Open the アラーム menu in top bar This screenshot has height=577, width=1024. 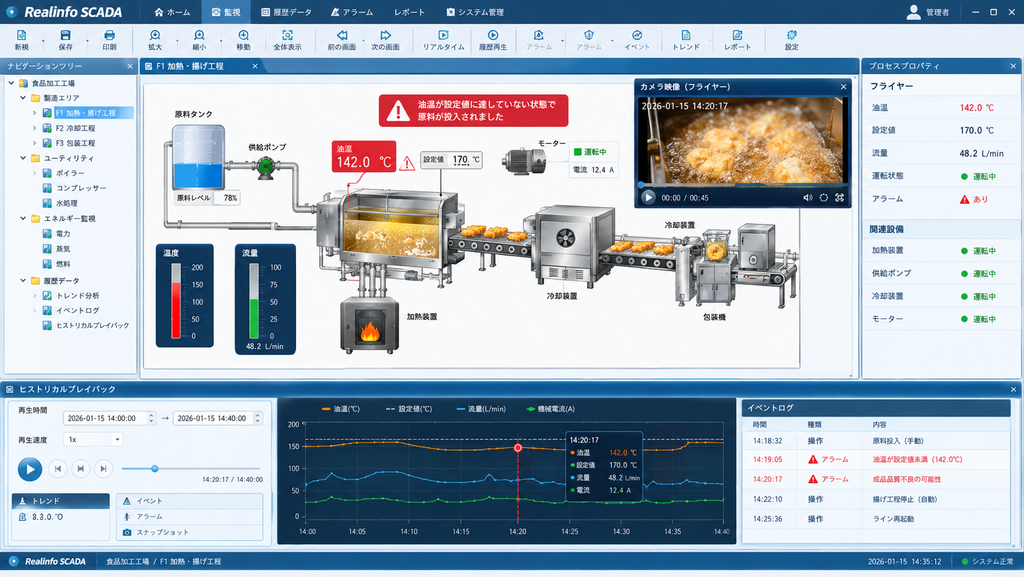(x=352, y=12)
